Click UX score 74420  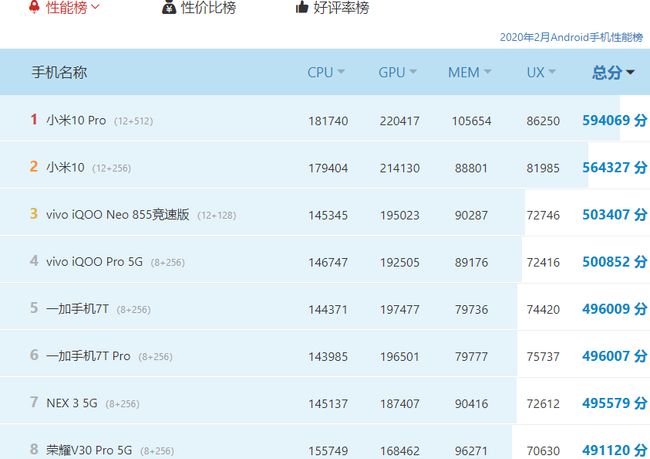pos(543,310)
